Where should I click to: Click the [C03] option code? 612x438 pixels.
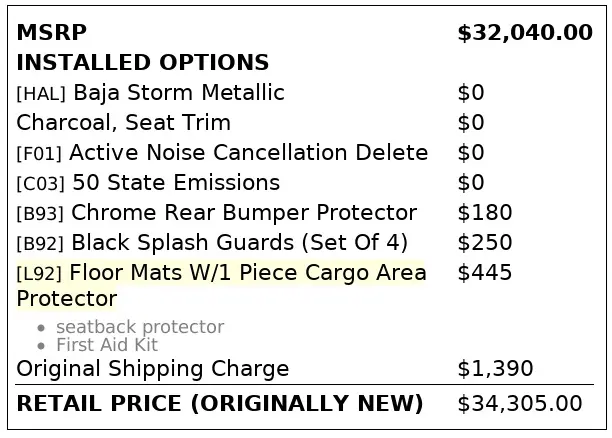click(x=41, y=184)
